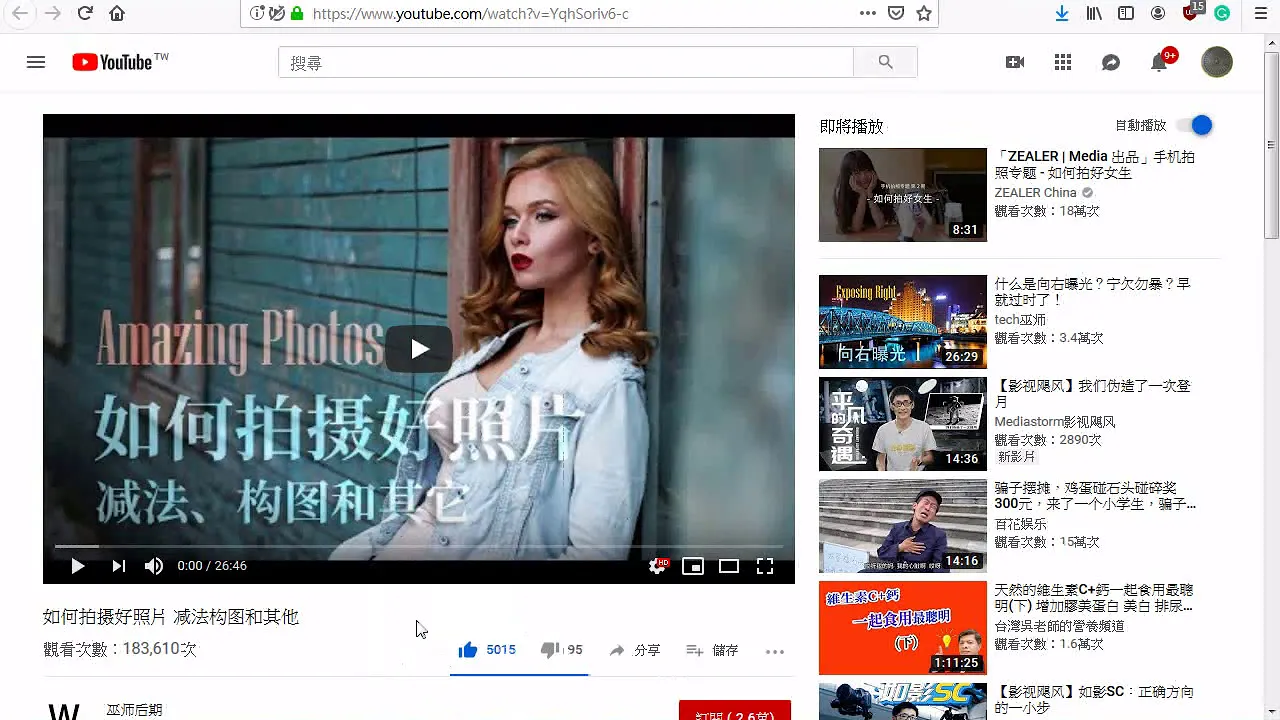Open the Grammarly extension icon
Viewport: 1280px width, 720px height.
coord(1222,13)
